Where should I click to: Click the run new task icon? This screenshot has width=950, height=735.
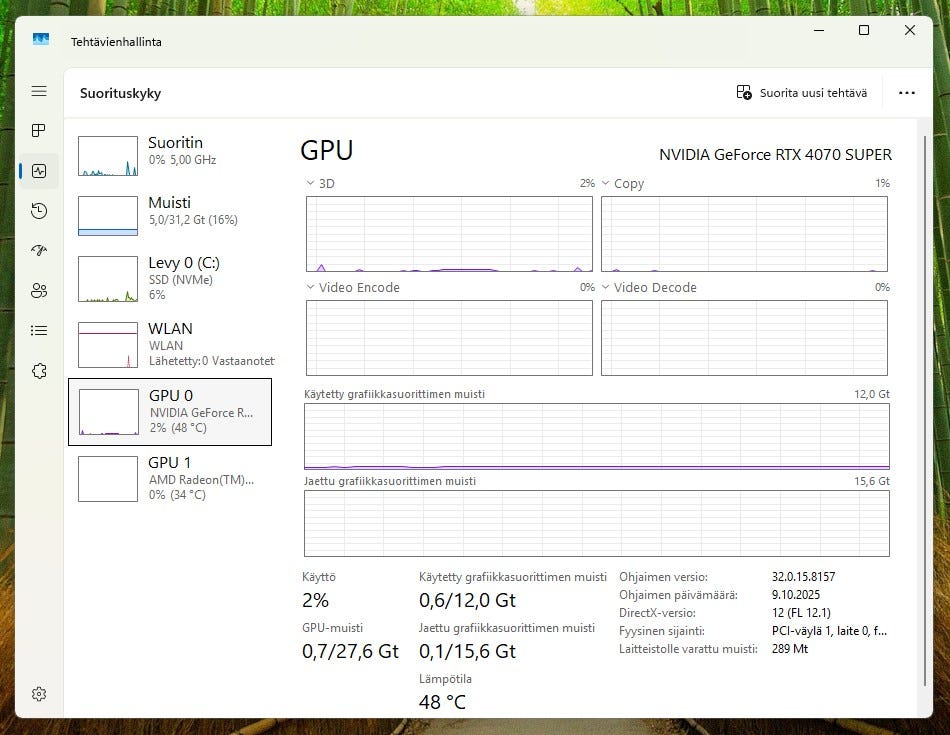744,92
